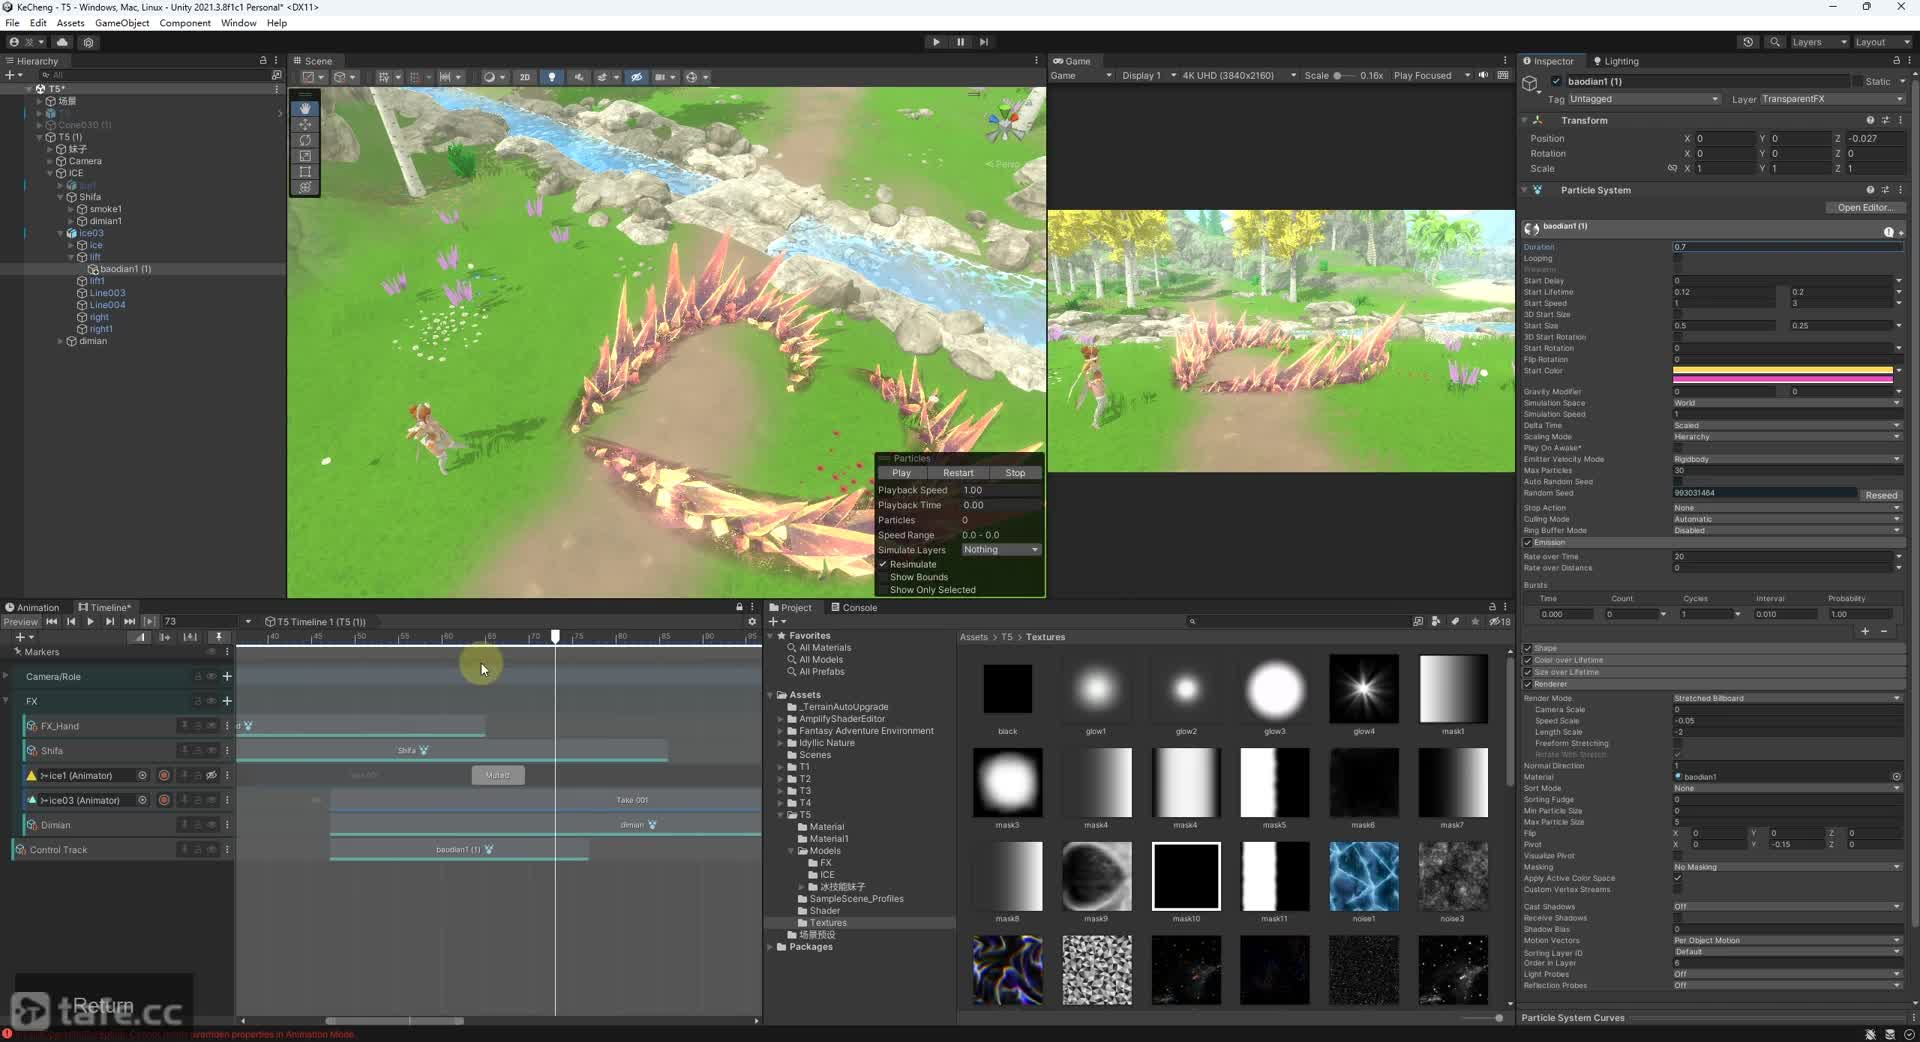Switch to the Animation tab
Image resolution: width=1920 pixels, height=1042 pixels.
click(x=32, y=607)
